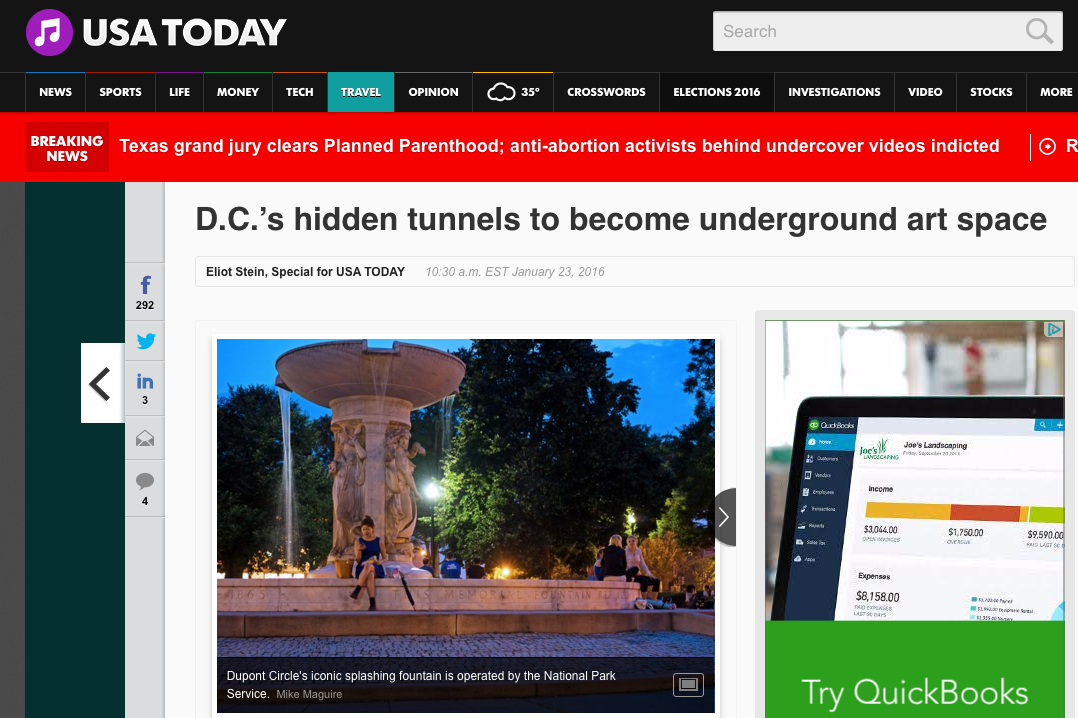Show the next gallery photo arrow
The height and width of the screenshot is (718, 1078).
click(x=724, y=517)
